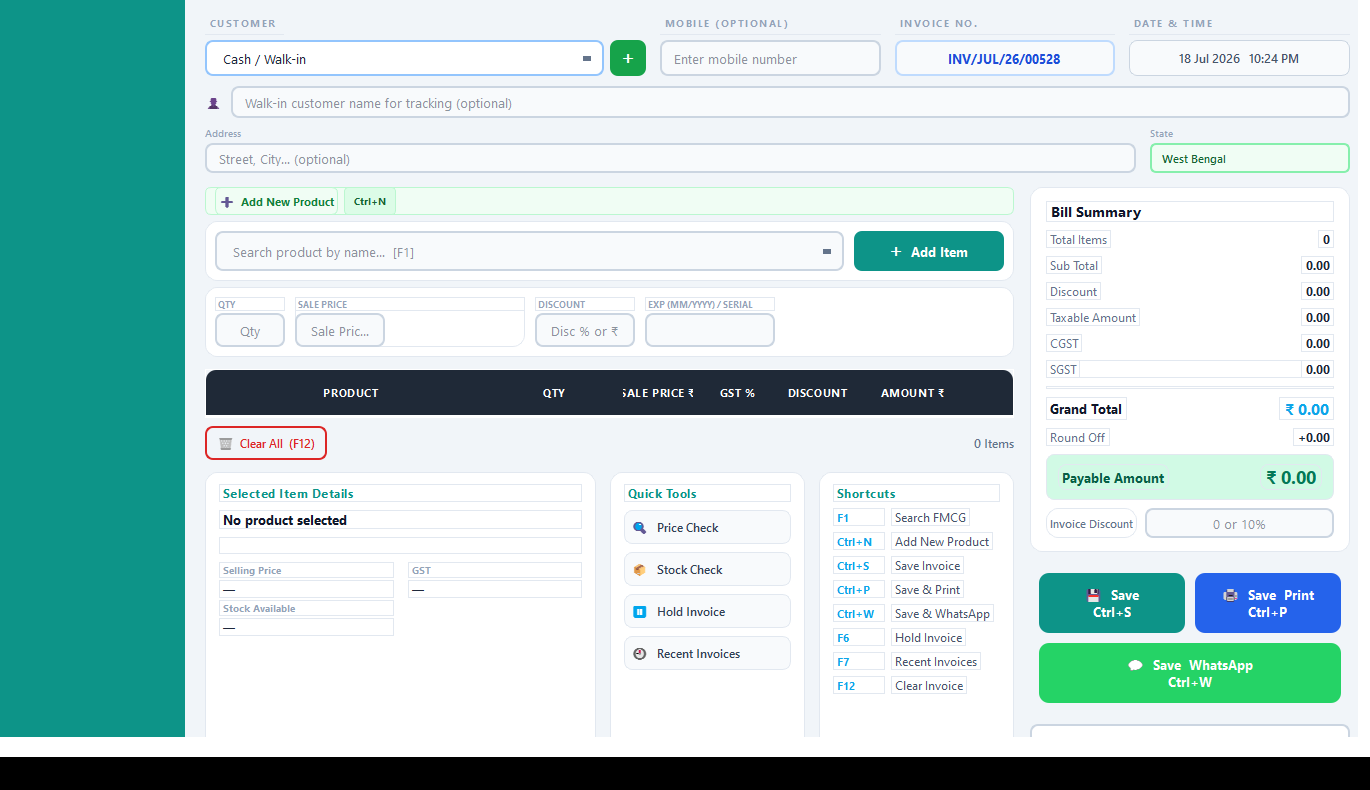Click the green plus add-customer button
Image resolution: width=1370 pixels, height=790 pixels.
628,58
